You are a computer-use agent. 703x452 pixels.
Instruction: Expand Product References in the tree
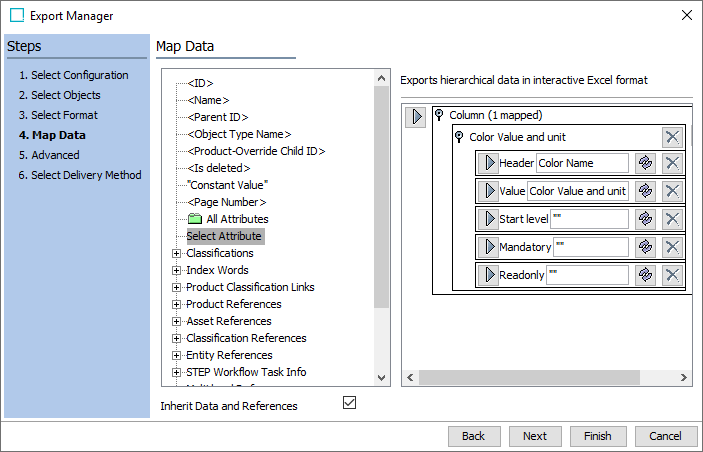point(177,305)
